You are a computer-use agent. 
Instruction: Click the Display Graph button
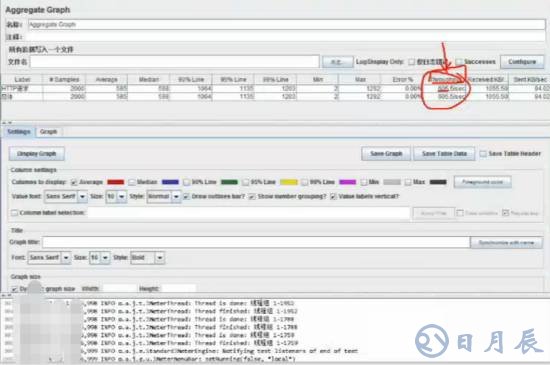[36, 154]
